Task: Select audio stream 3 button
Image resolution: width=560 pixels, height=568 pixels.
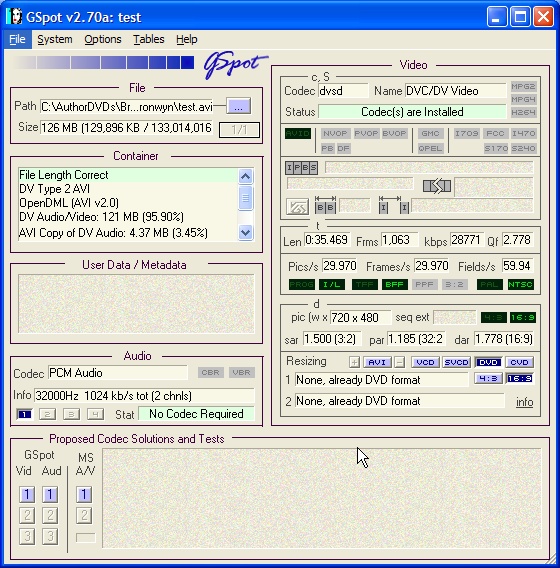Action: click(x=71, y=414)
